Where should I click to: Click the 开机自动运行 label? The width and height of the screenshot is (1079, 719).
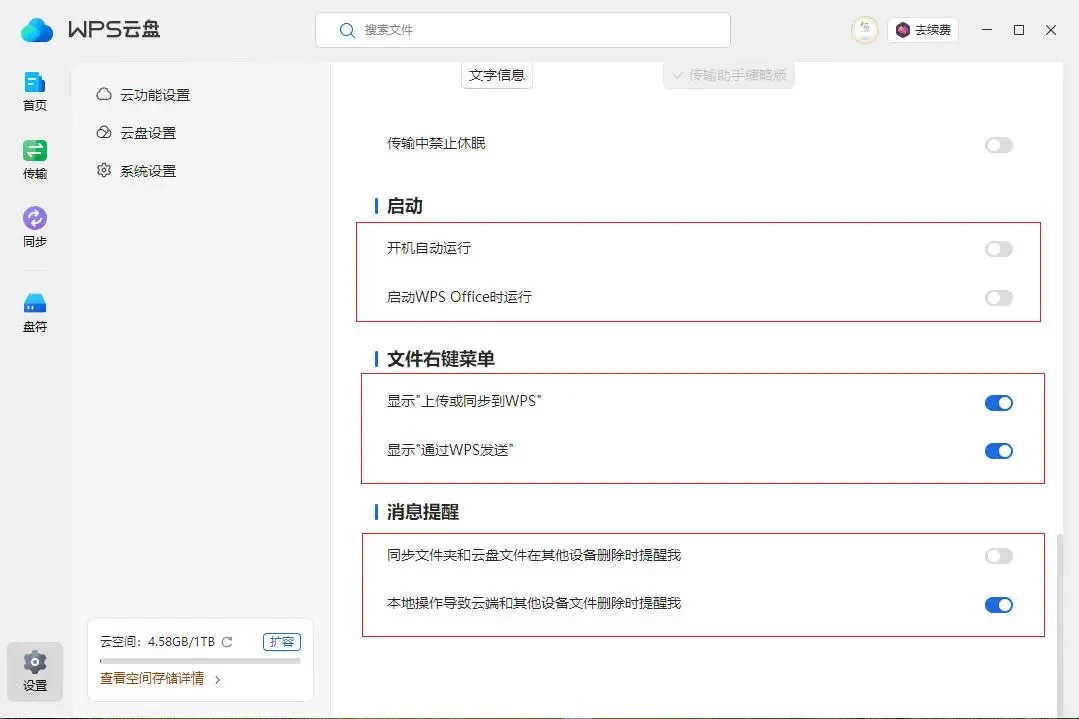click(x=429, y=248)
